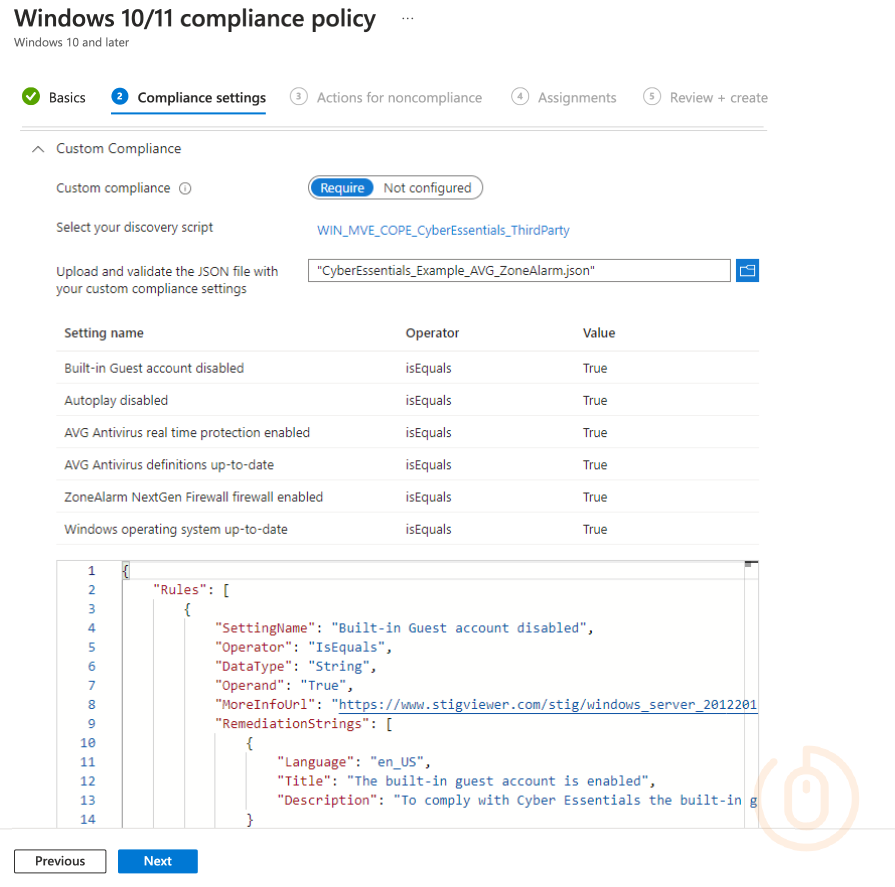Collapse the Custom Compliance section
Image resolution: width=895 pixels, height=887 pixels.
tap(38, 149)
